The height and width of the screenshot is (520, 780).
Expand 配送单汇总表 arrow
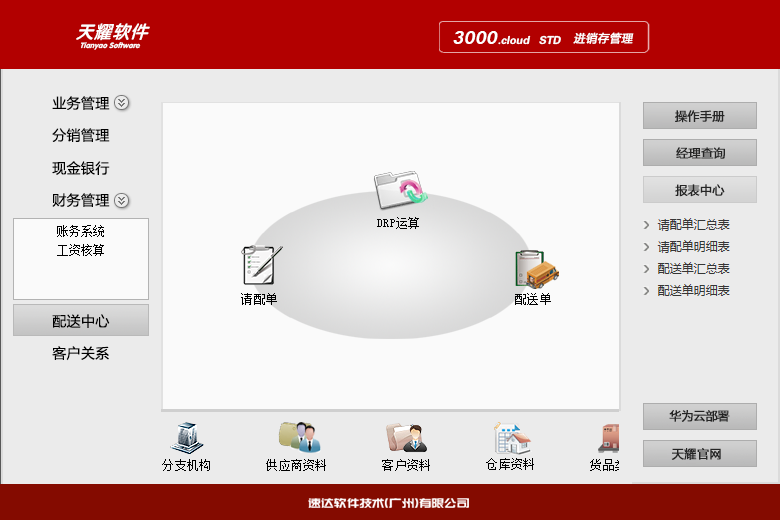[x=647, y=269]
